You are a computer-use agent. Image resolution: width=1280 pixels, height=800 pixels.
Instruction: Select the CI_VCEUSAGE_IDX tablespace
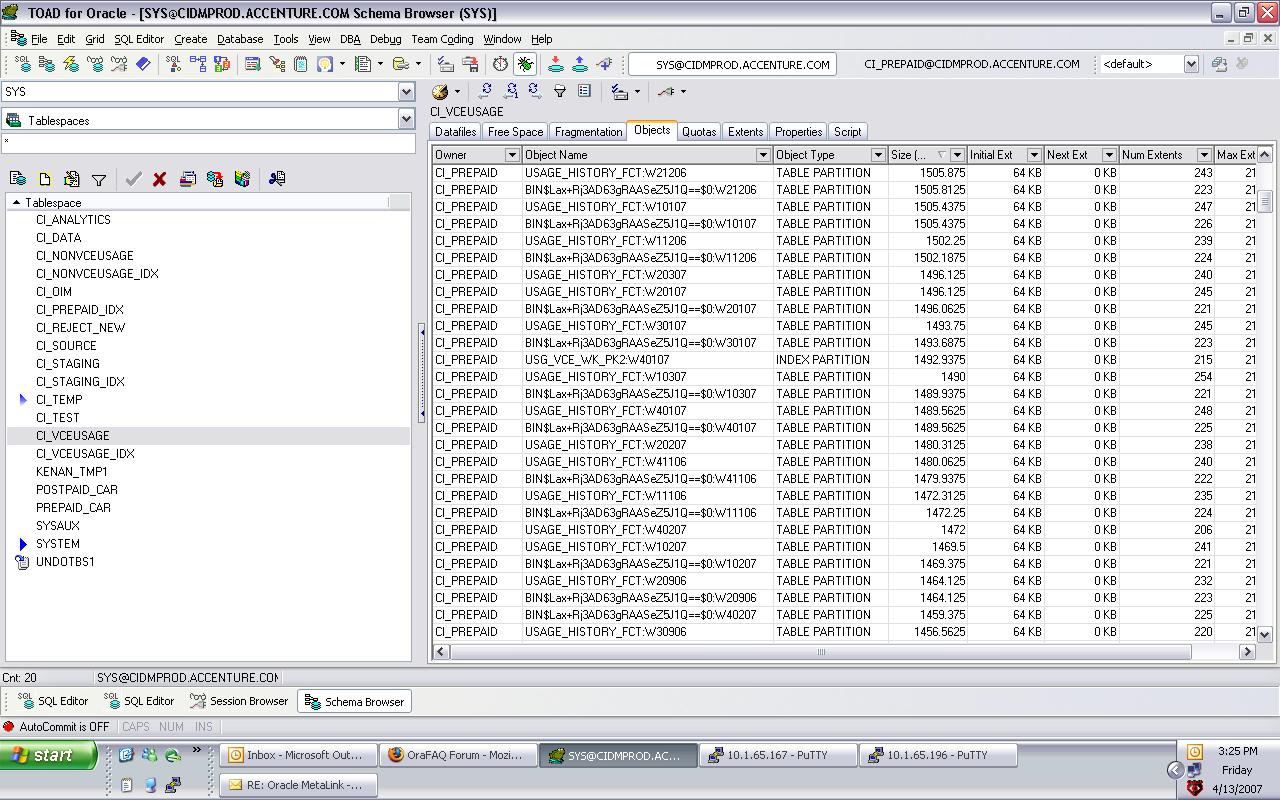click(85, 453)
